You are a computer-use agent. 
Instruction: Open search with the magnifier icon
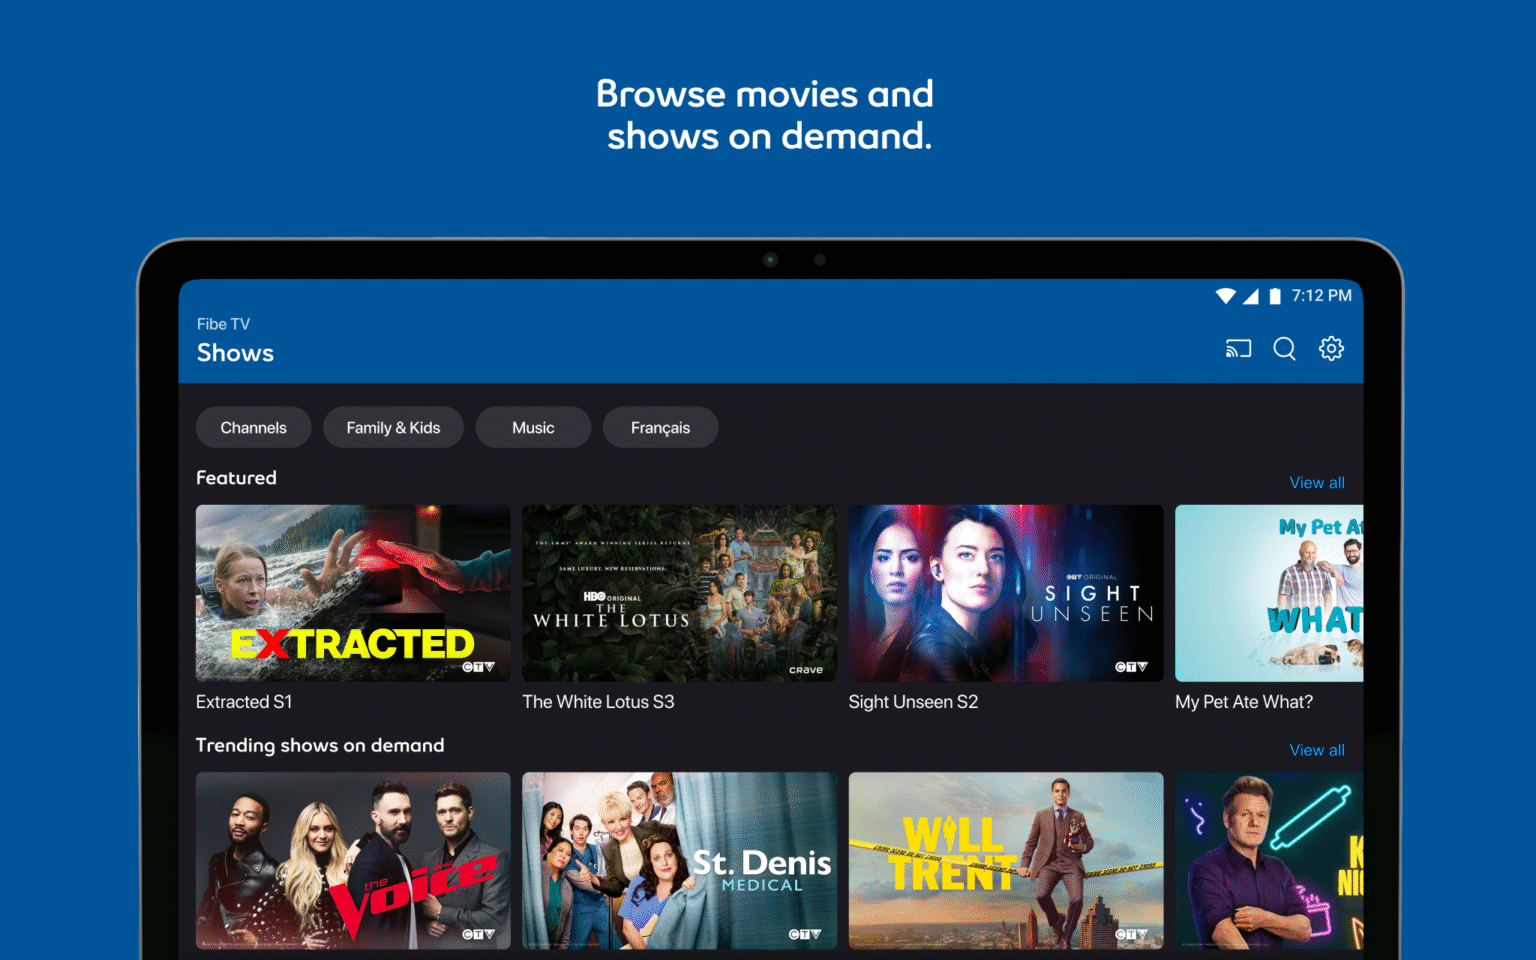click(1285, 349)
